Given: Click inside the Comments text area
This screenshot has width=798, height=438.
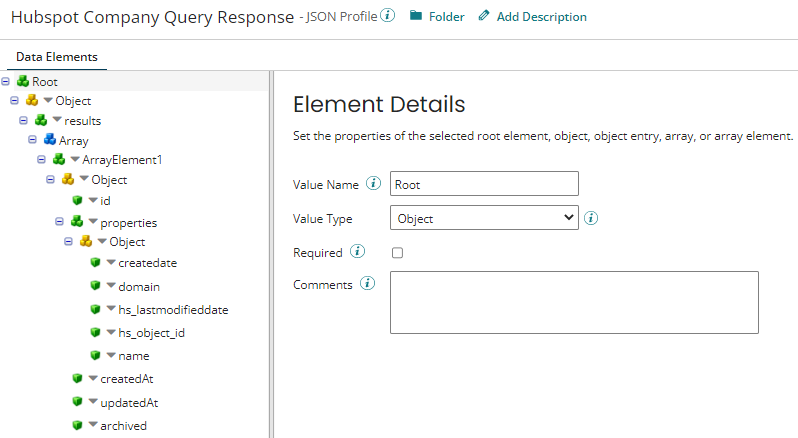Looking at the screenshot, I should (x=573, y=302).
